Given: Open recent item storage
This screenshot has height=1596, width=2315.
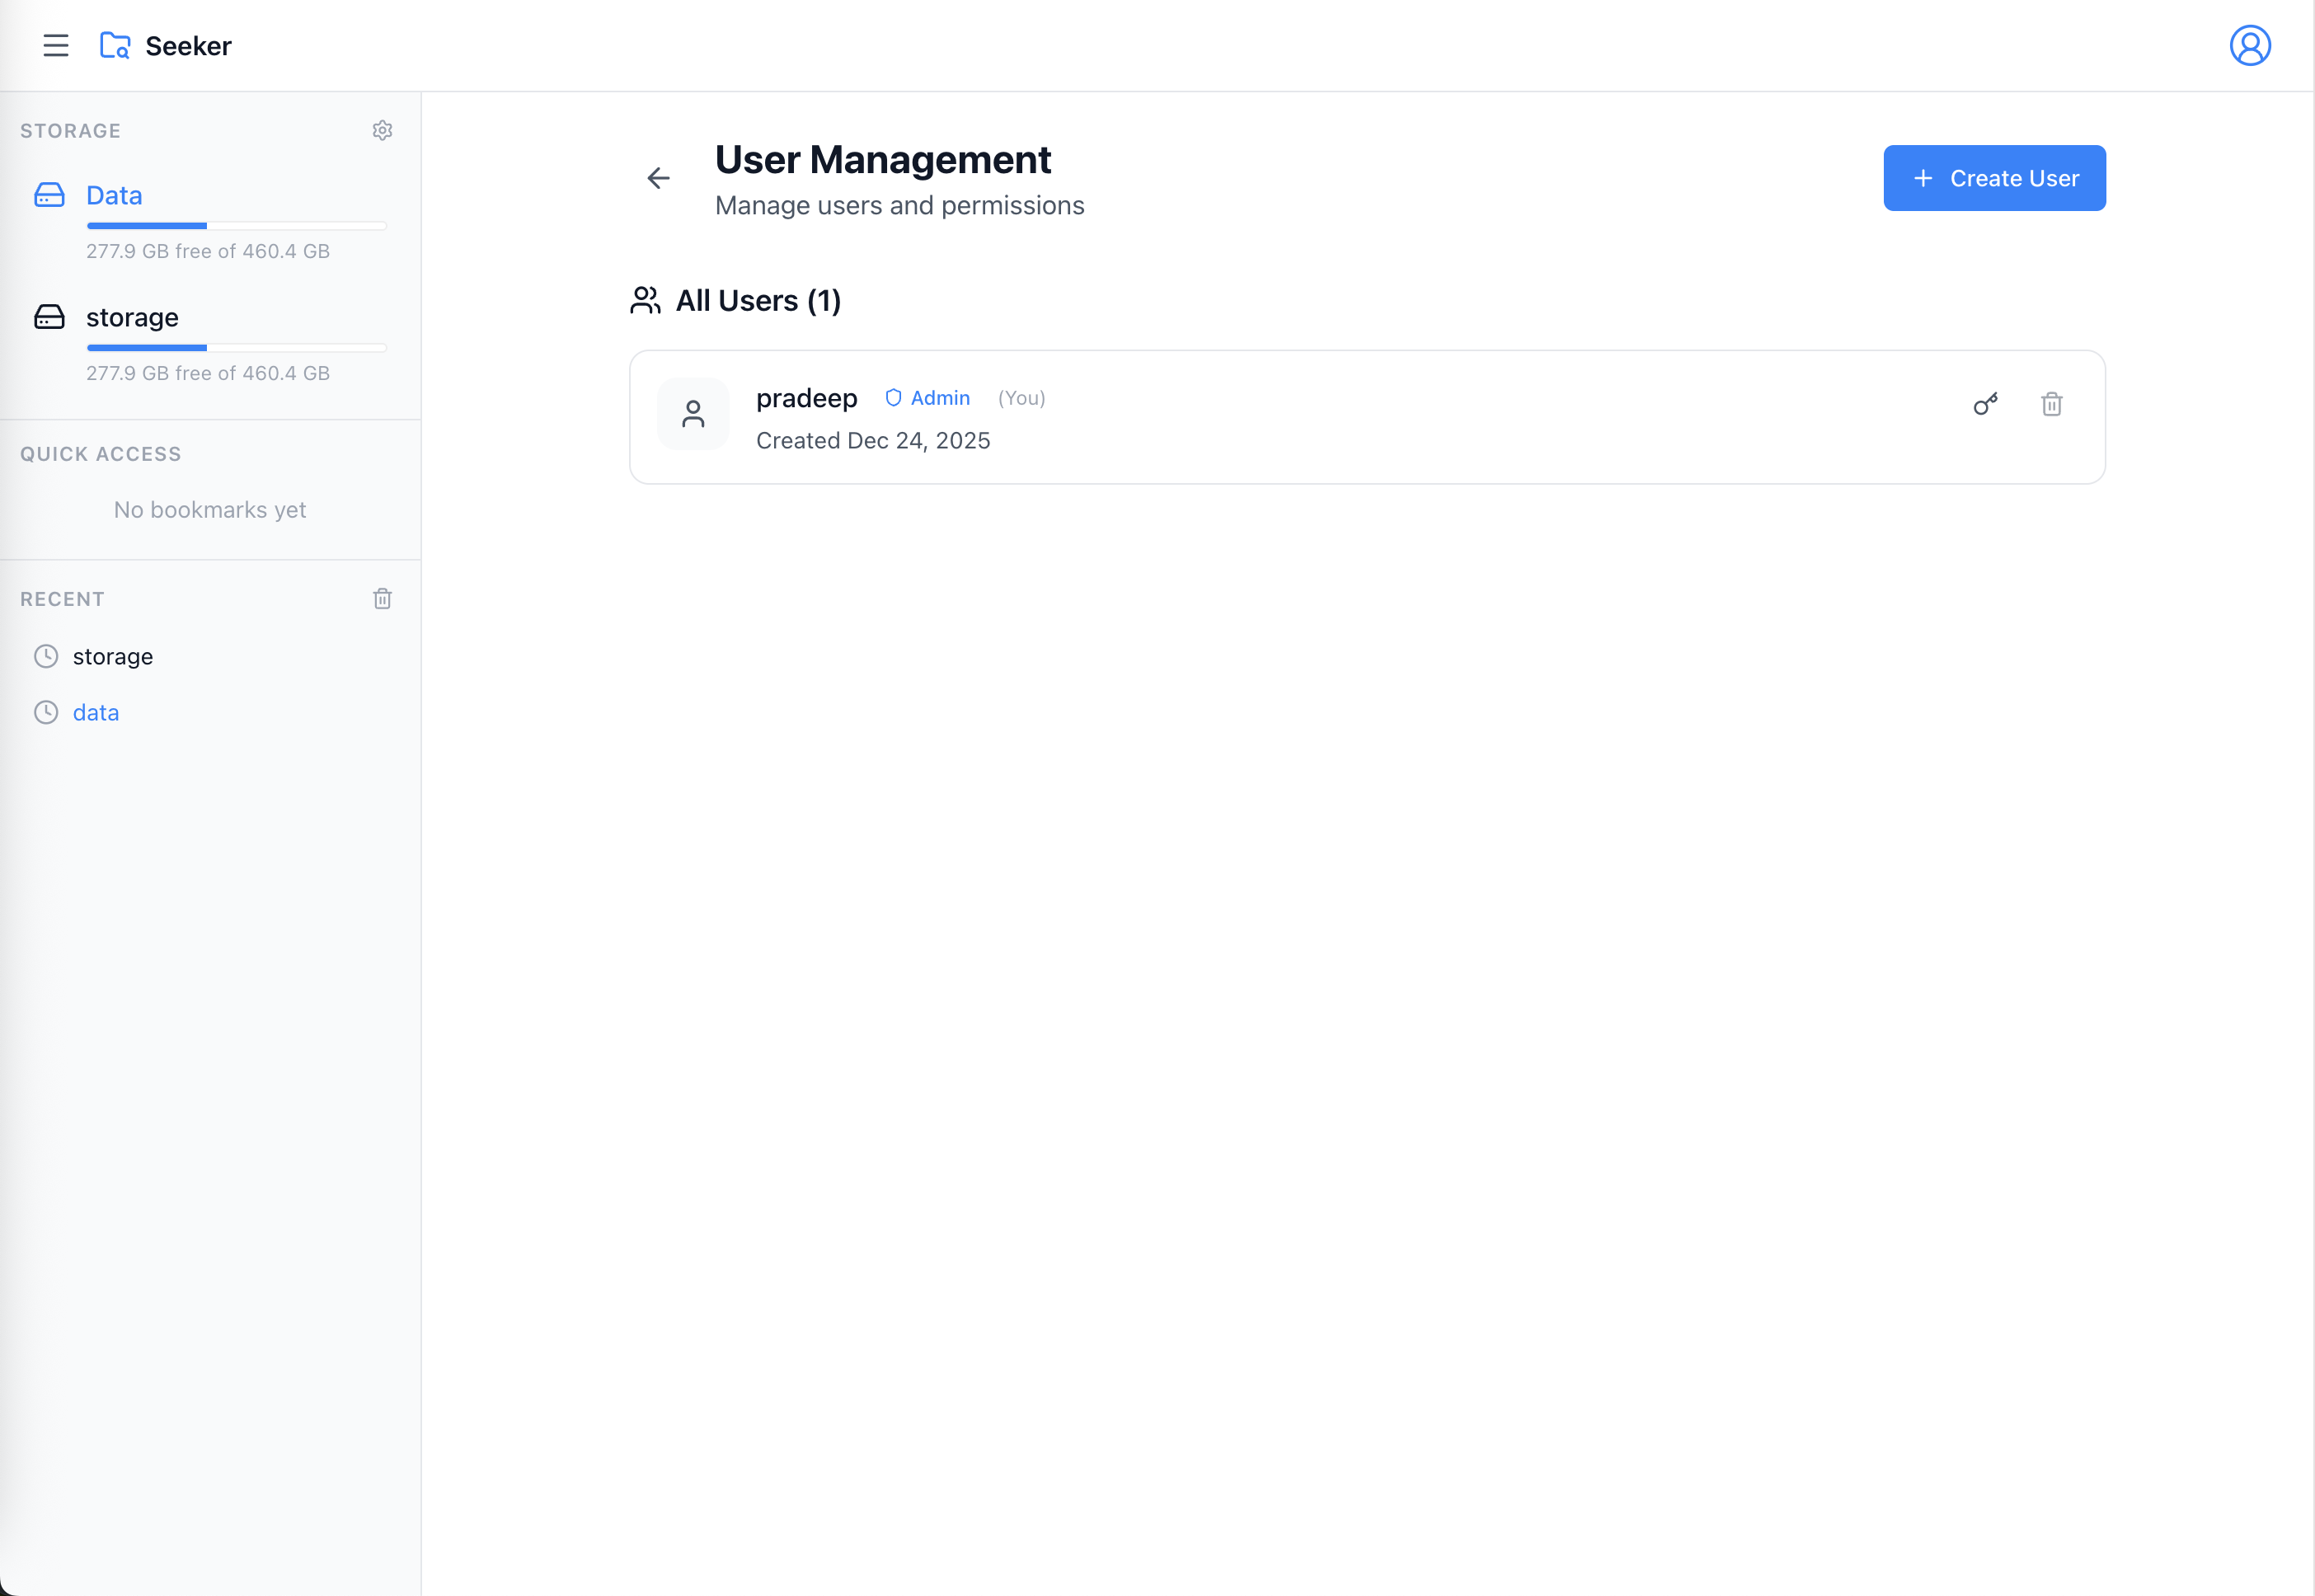Looking at the screenshot, I should point(113,657).
